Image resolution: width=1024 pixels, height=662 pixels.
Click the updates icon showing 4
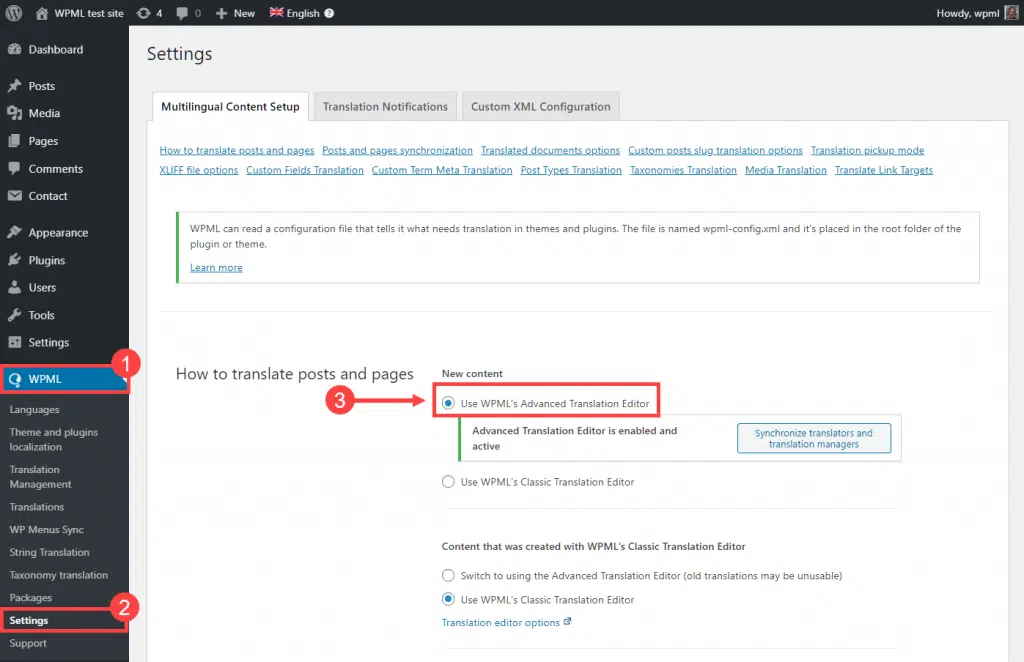[144, 13]
